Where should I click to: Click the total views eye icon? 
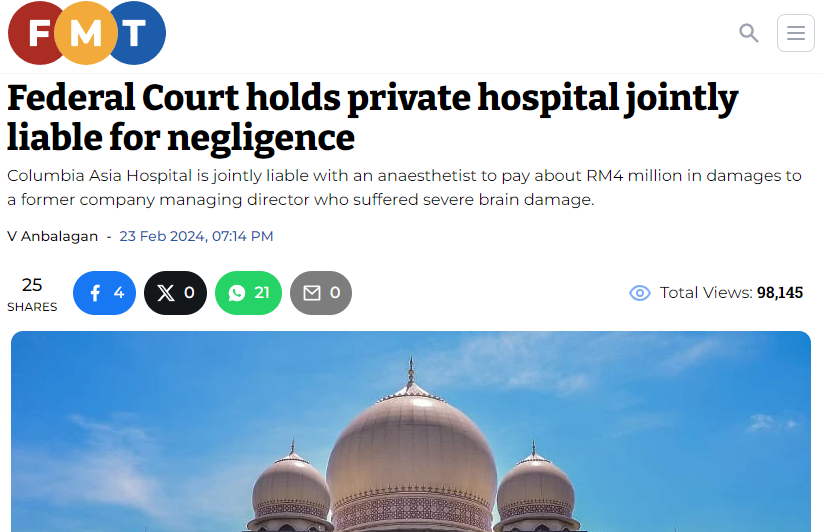pyautogui.click(x=640, y=293)
